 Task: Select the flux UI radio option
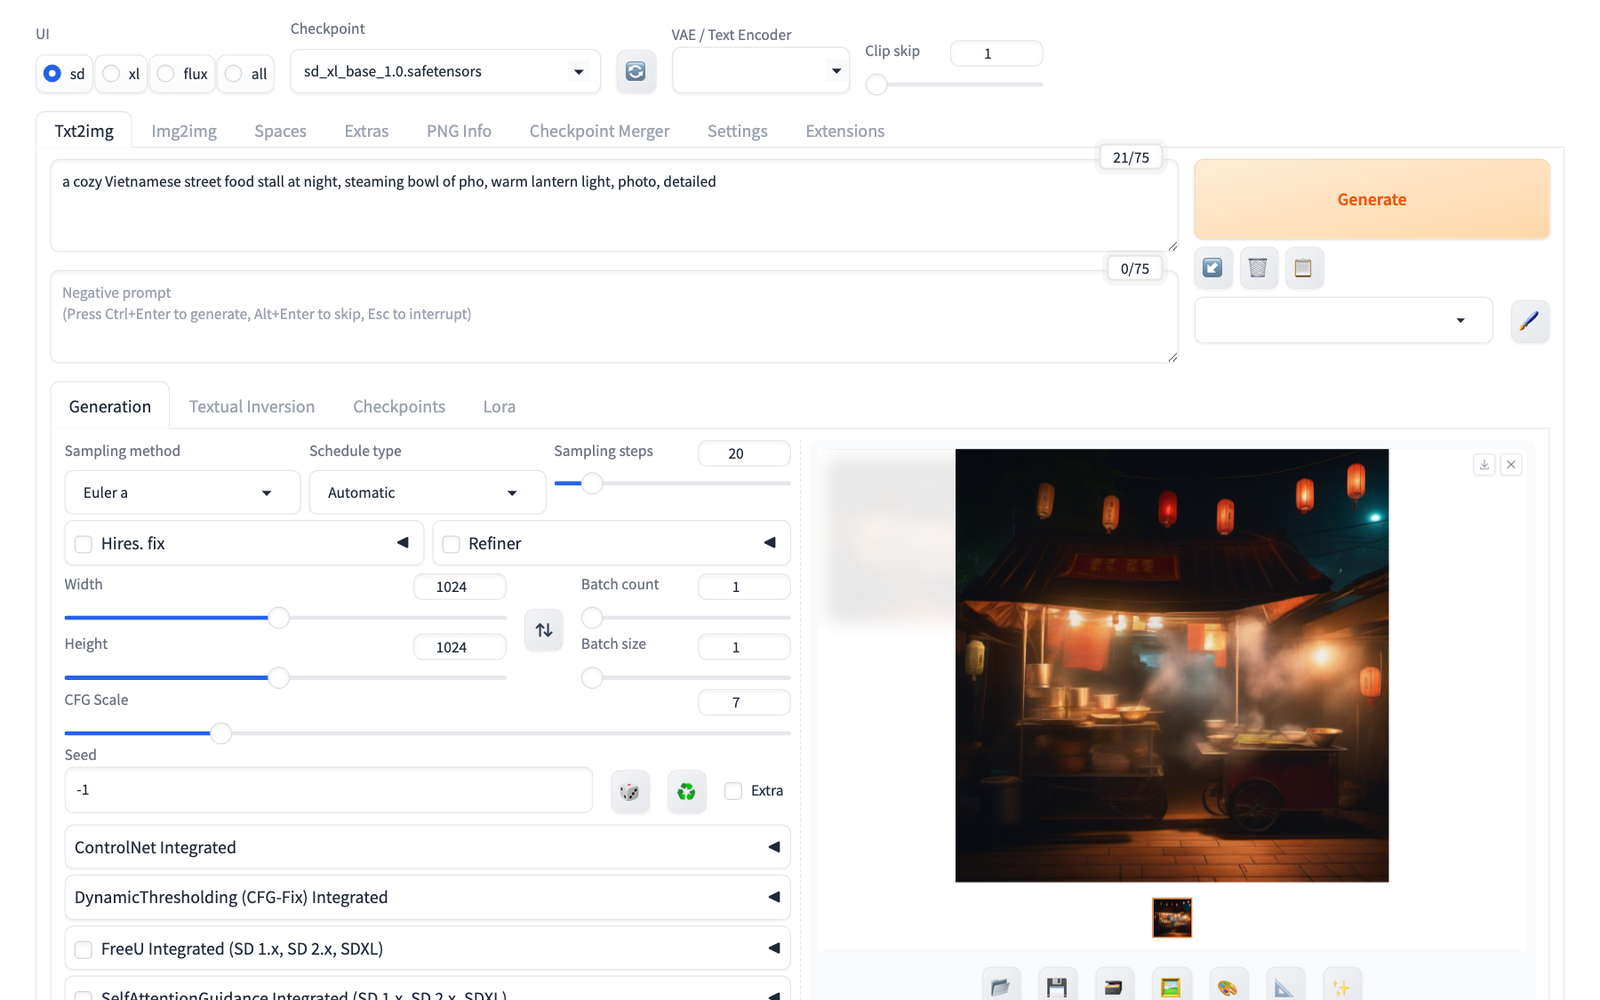click(182, 74)
